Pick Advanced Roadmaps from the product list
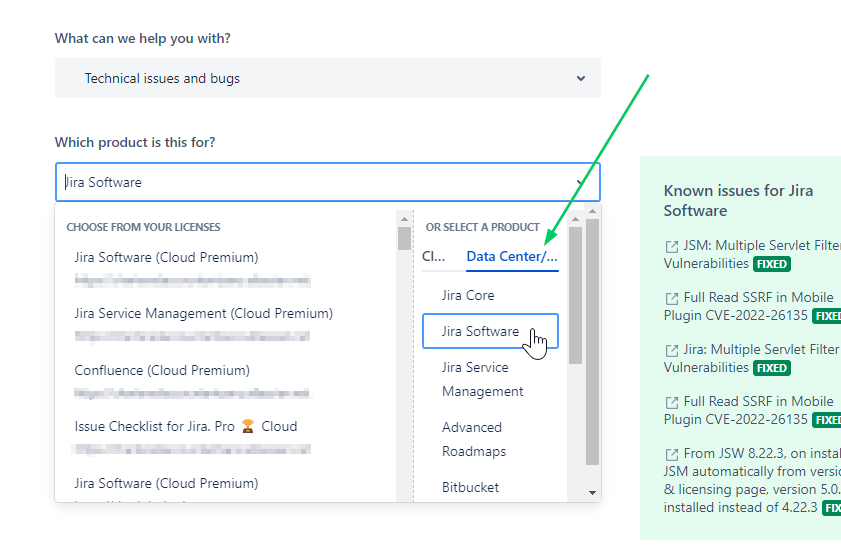 pos(474,439)
